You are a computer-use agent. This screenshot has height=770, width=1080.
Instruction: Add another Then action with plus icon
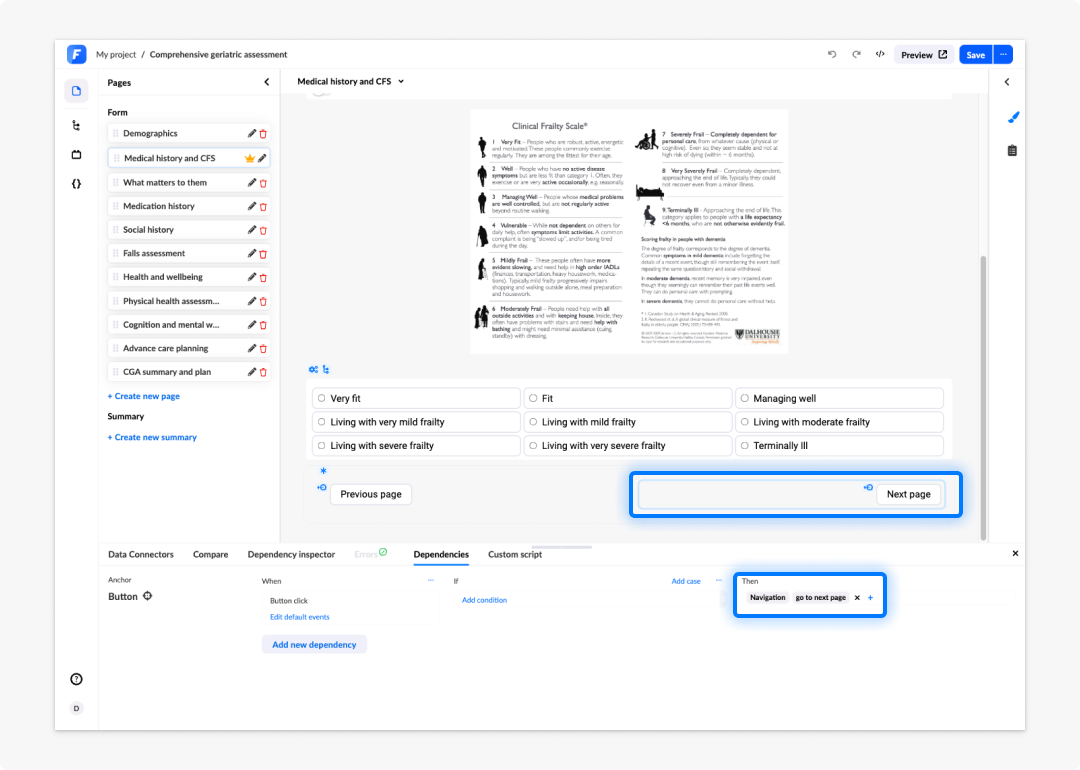pos(871,598)
